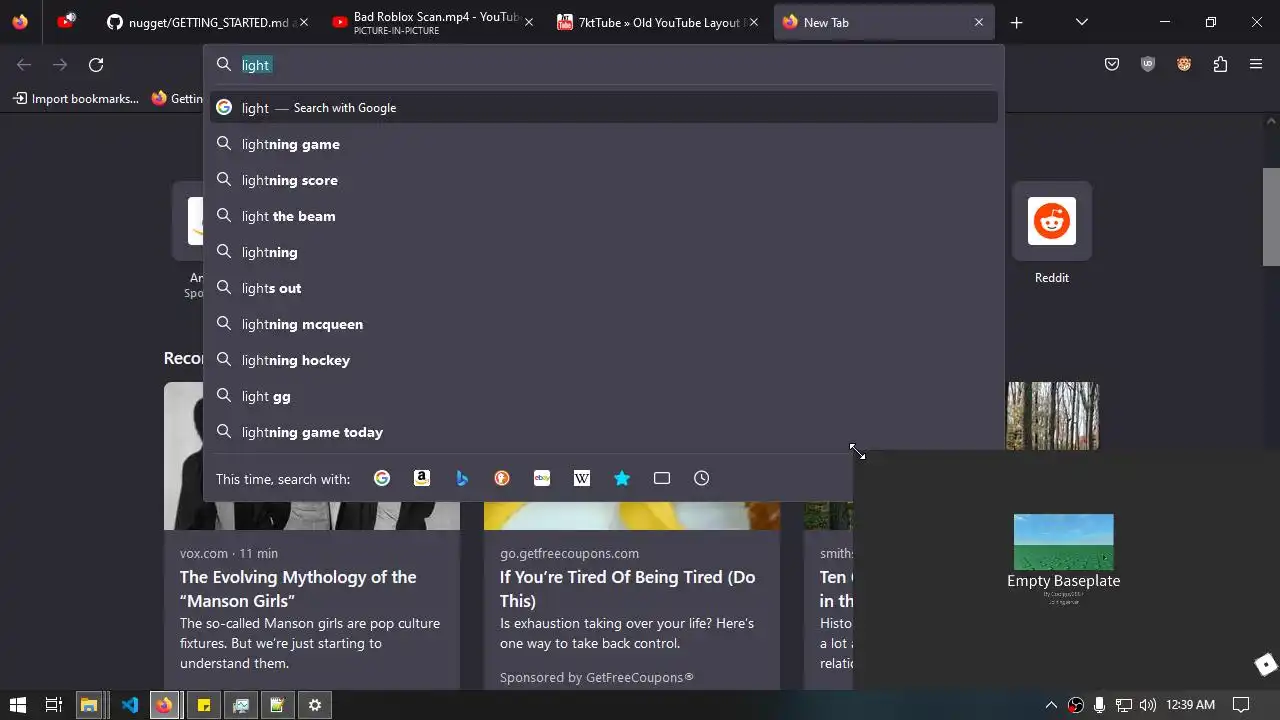Search with Google icon in one-off bar
The height and width of the screenshot is (720, 1280).
[382, 478]
